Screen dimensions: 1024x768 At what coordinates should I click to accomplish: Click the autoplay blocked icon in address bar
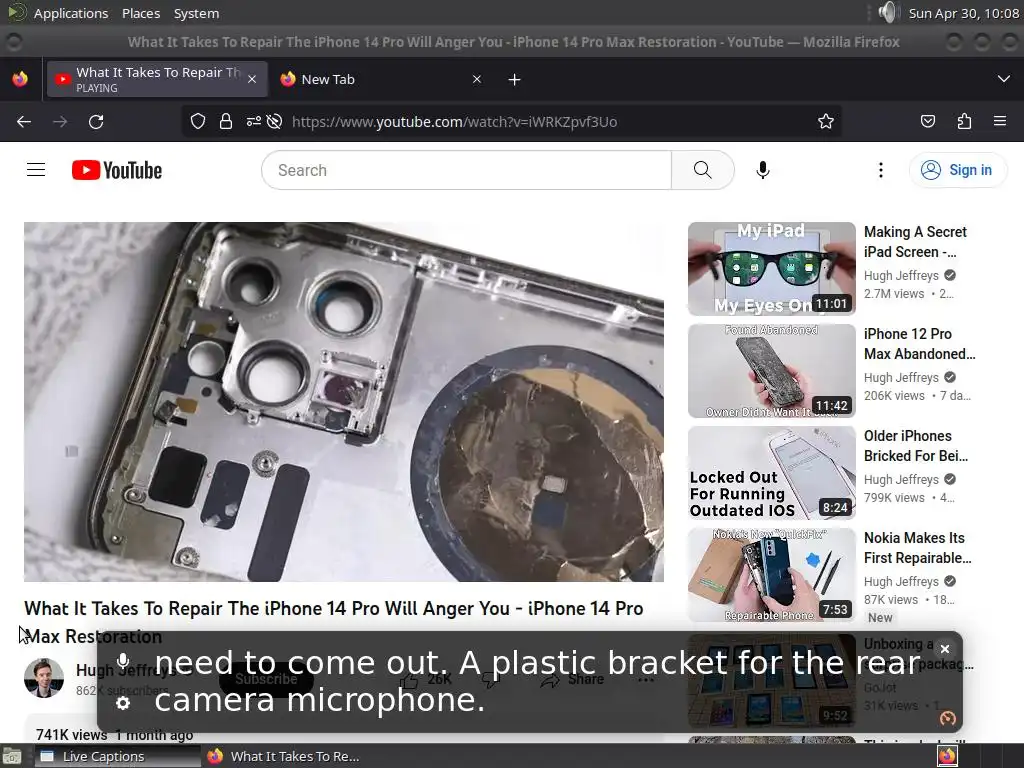point(275,121)
